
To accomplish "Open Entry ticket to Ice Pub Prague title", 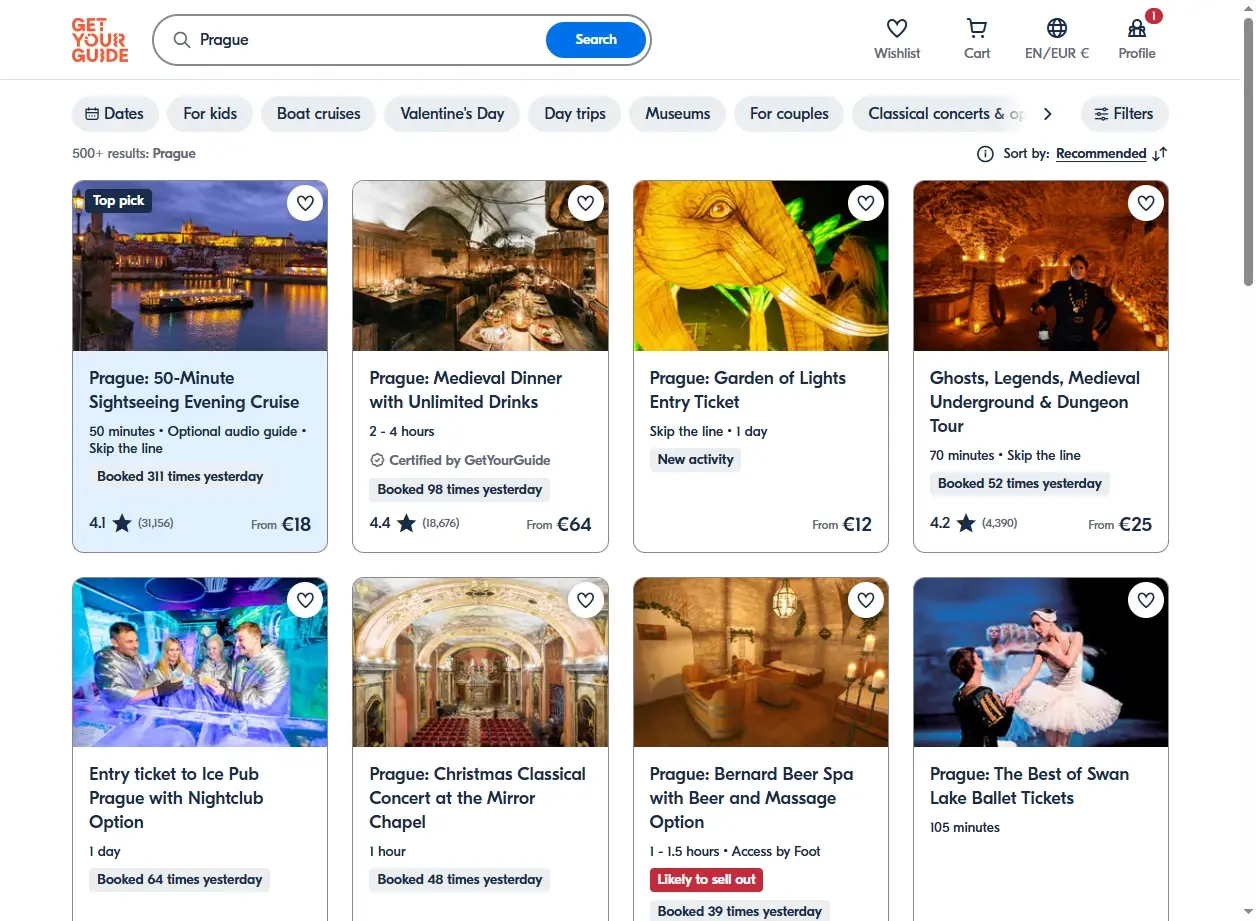I will (x=176, y=798).
